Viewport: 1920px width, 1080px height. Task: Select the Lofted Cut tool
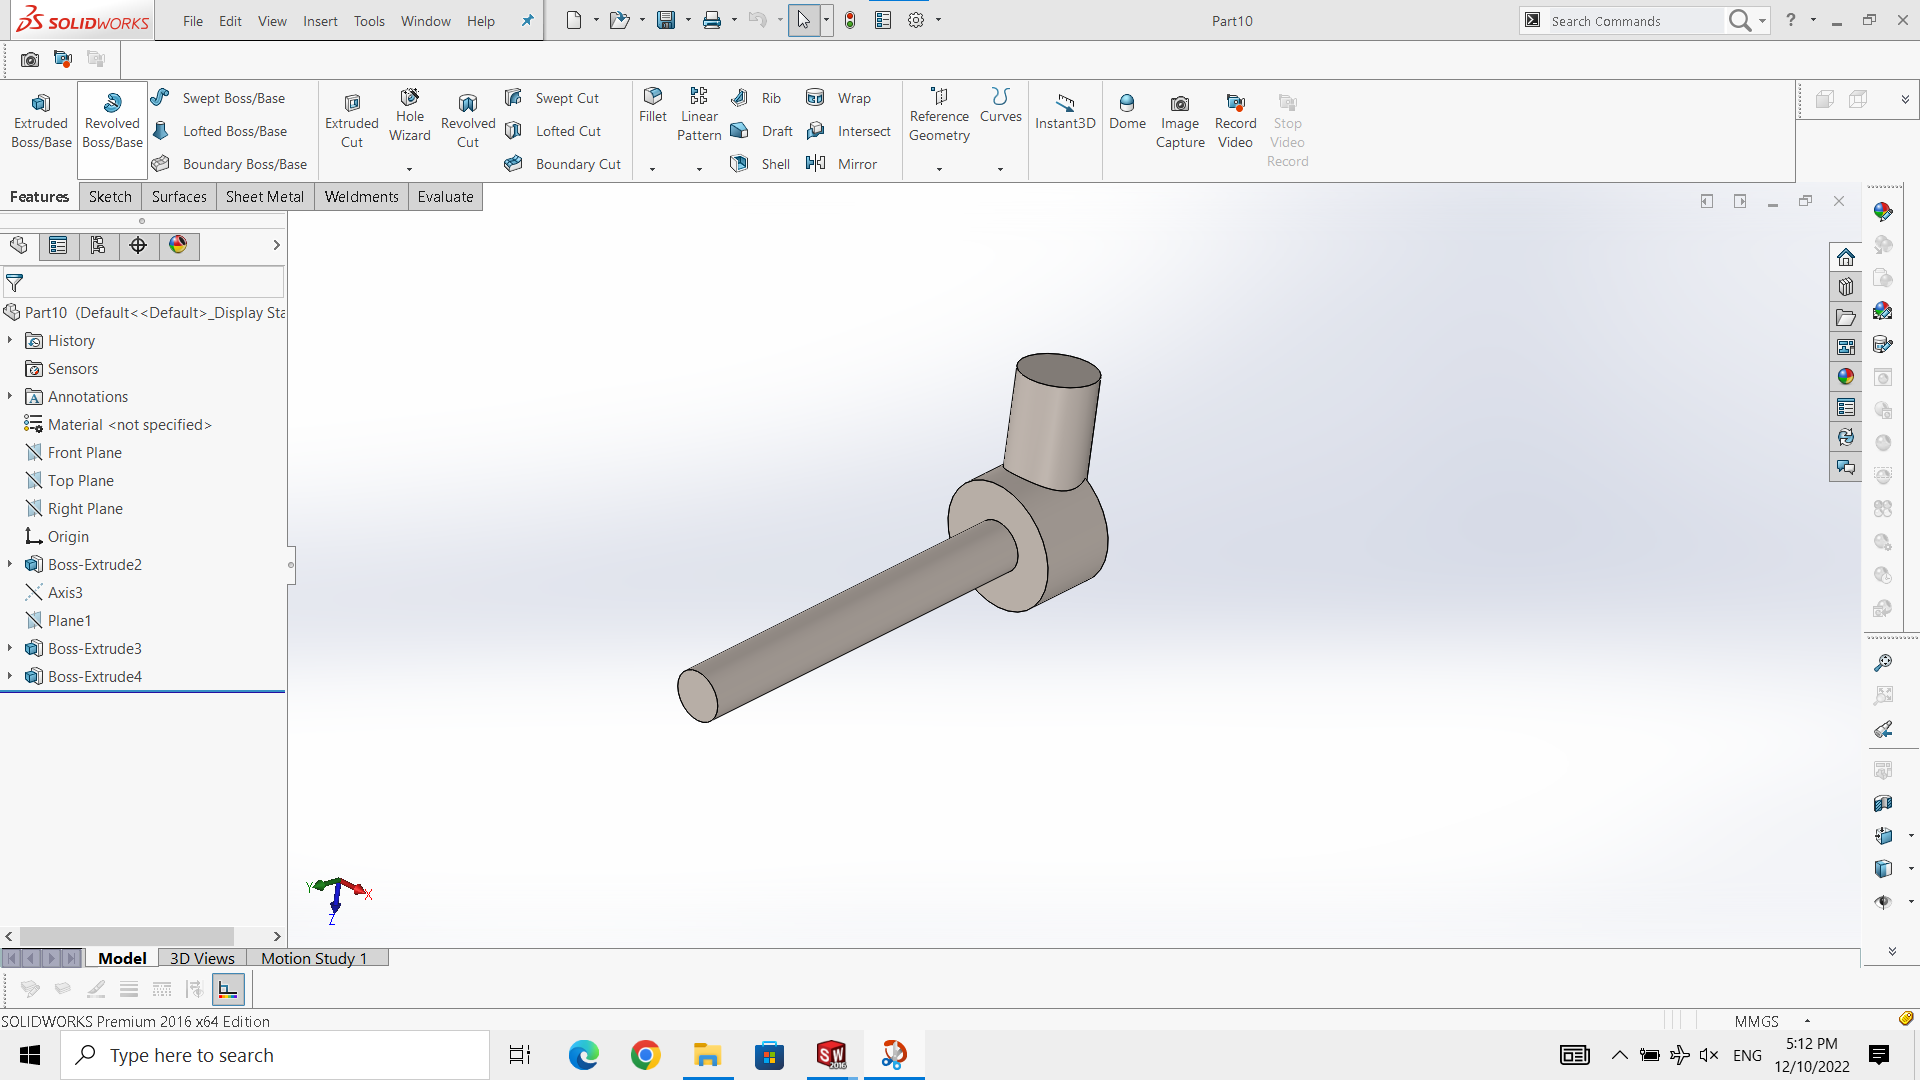coord(553,131)
